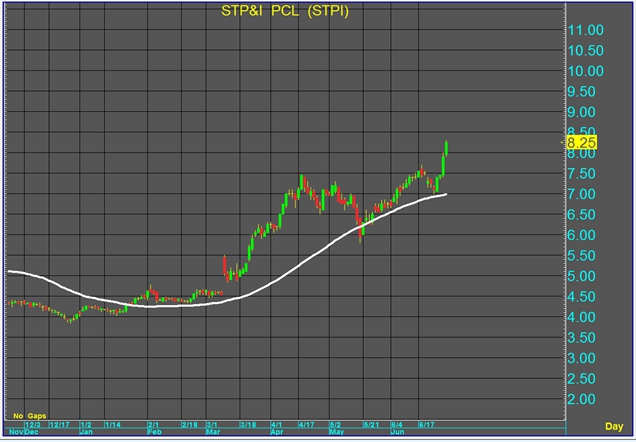This screenshot has width=636, height=442.
Task: Click the 3.00 price axis label
Action: (x=581, y=358)
